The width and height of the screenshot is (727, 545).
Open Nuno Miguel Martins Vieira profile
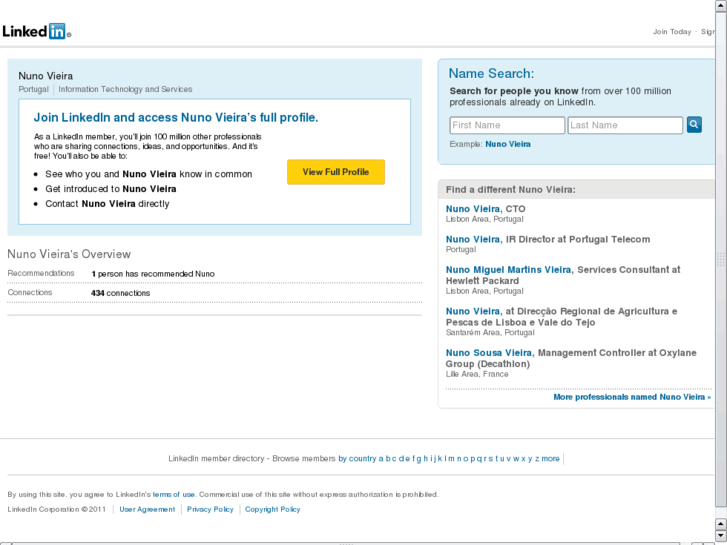pos(508,270)
